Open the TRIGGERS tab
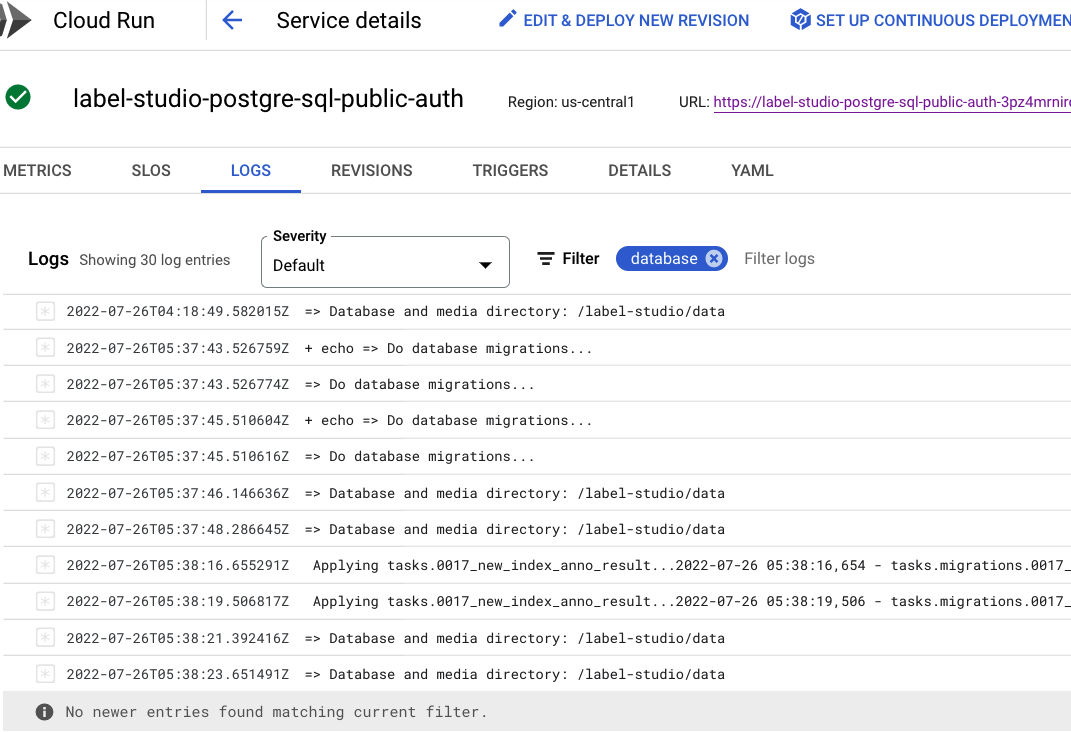The height and width of the screenshot is (732, 1071). [x=510, y=170]
